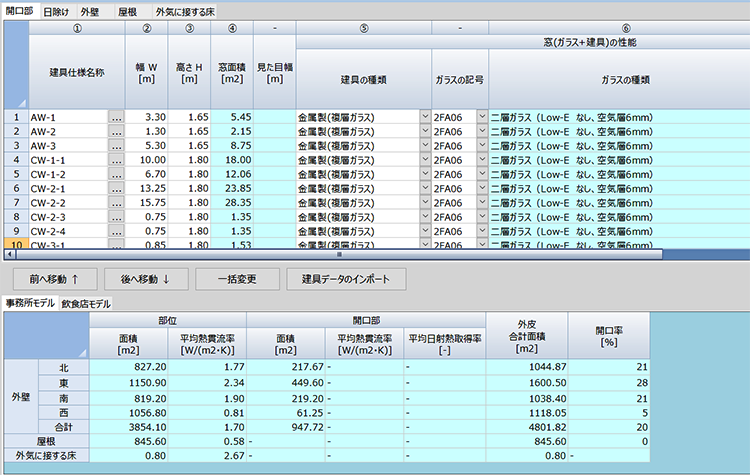Select the width cell showing 6.70 for CW-1-2

145,174
